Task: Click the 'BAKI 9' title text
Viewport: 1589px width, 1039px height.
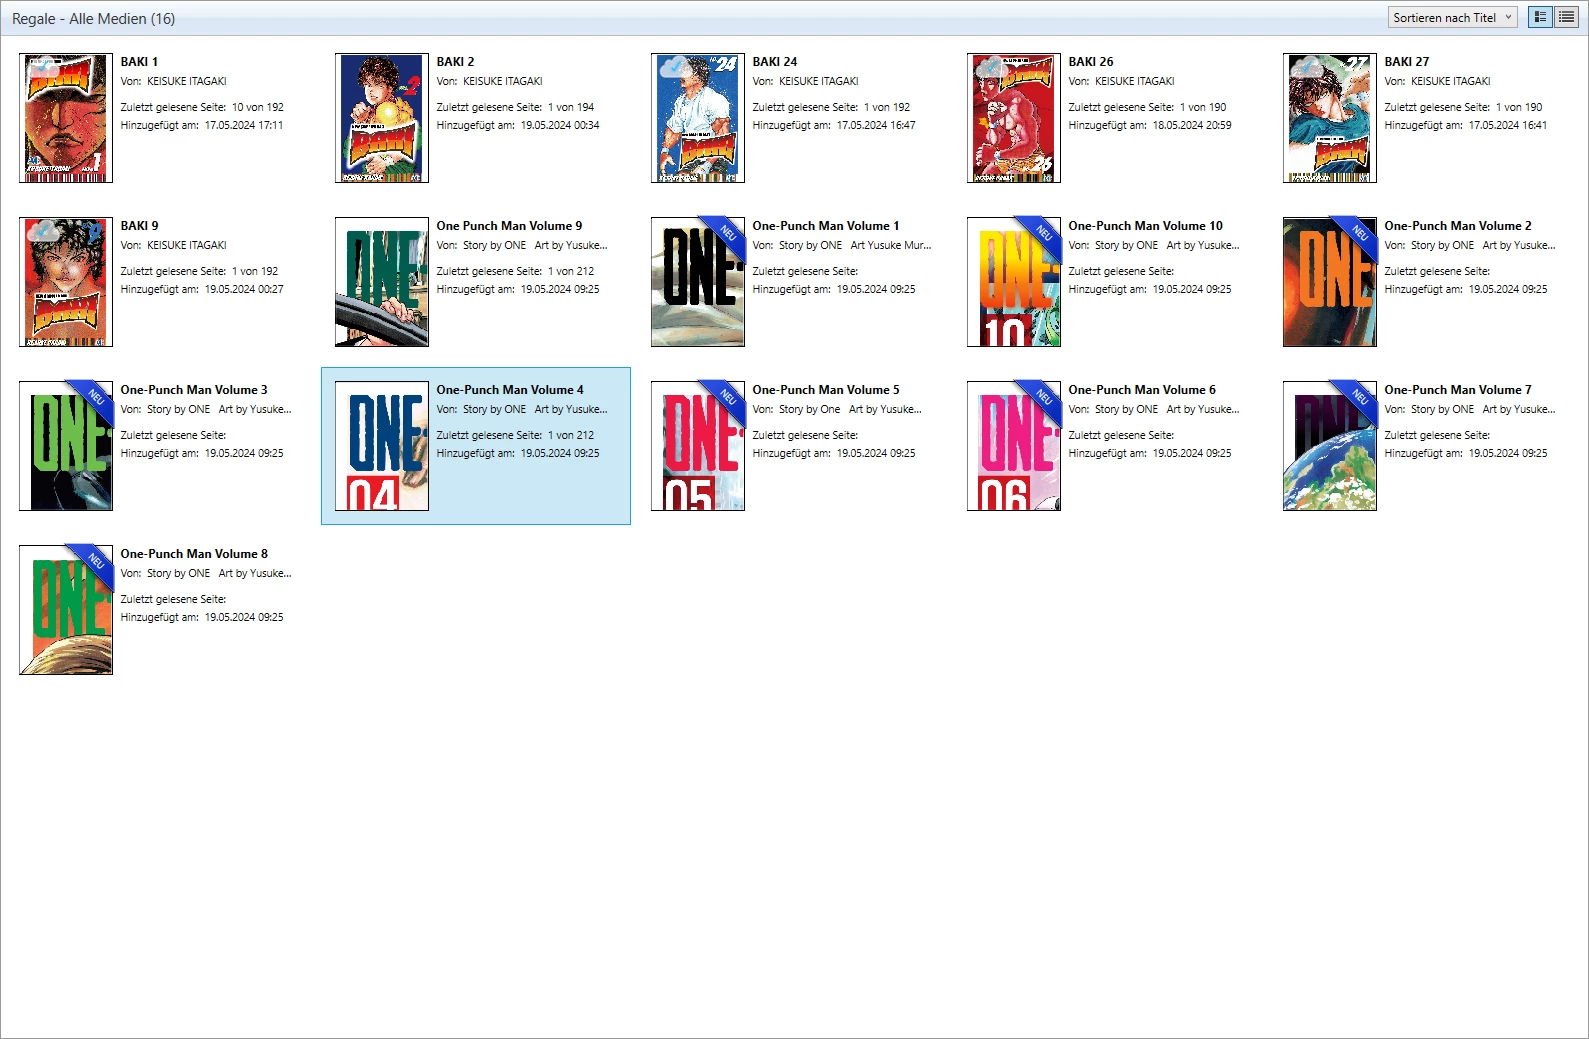Action: pos(139,226)
